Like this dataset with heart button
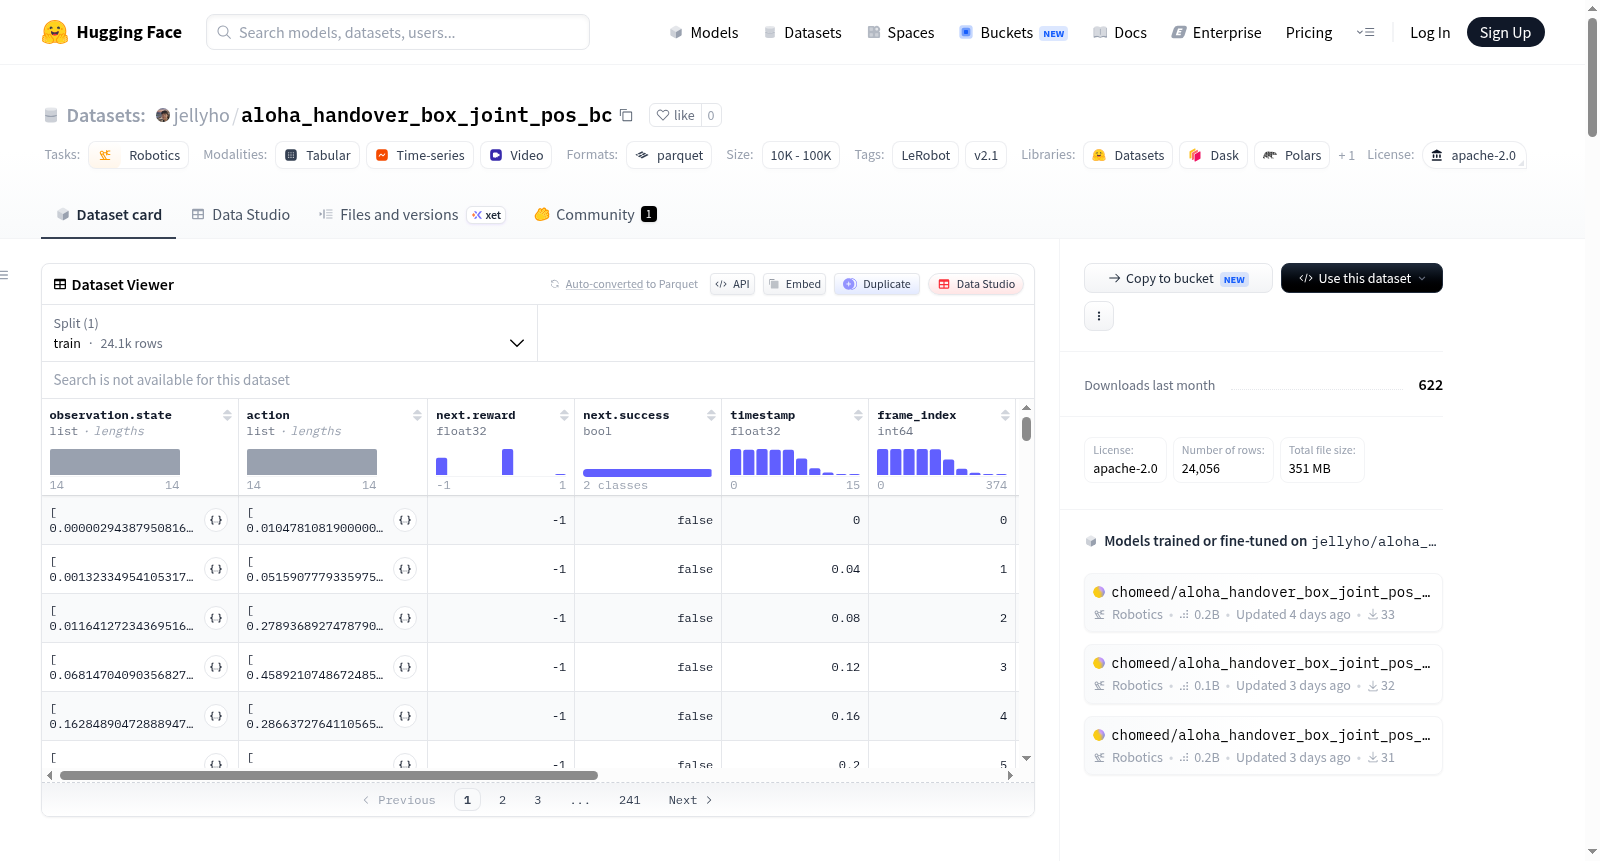Image resolution: width=1600 pixels, height=861 pixels. (675, 115)
